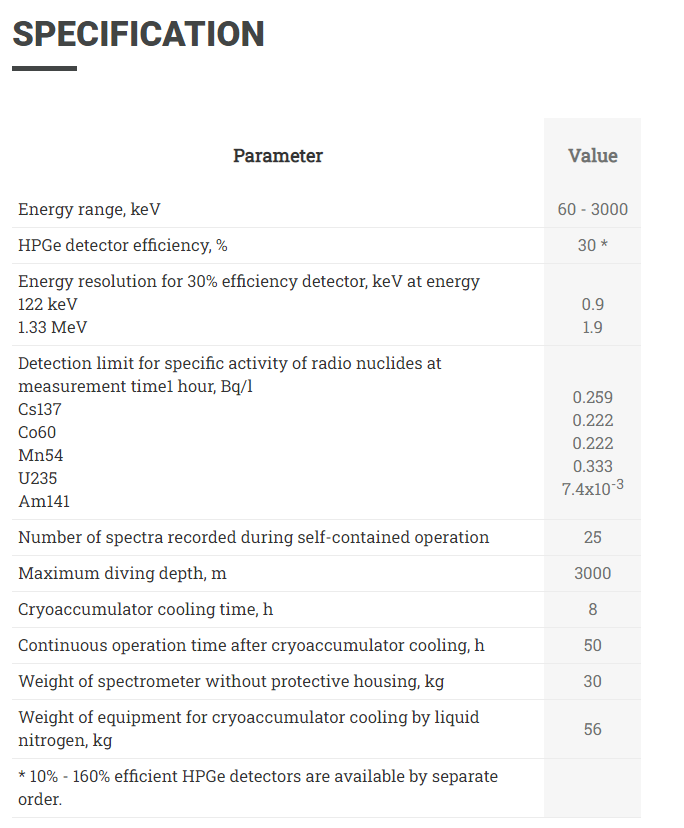The height and width of the screenshot is (828, 684).
Task: Click the U235 nuclide entry
Action: tap(37, 478)
